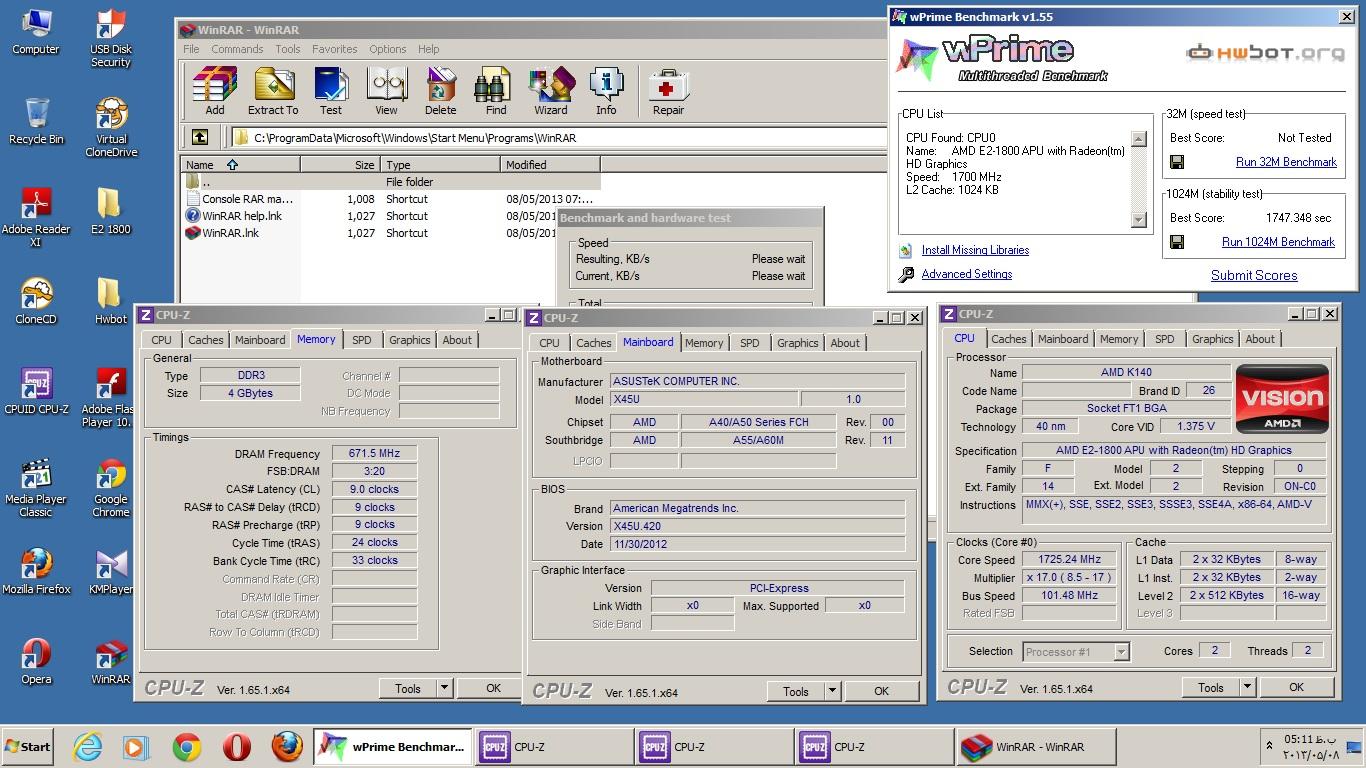Screen dimensions: 1366x768
Task: Expand Tools dropdown arrow in CPU tab CPU-Z window
Action: coord(1247,687)
